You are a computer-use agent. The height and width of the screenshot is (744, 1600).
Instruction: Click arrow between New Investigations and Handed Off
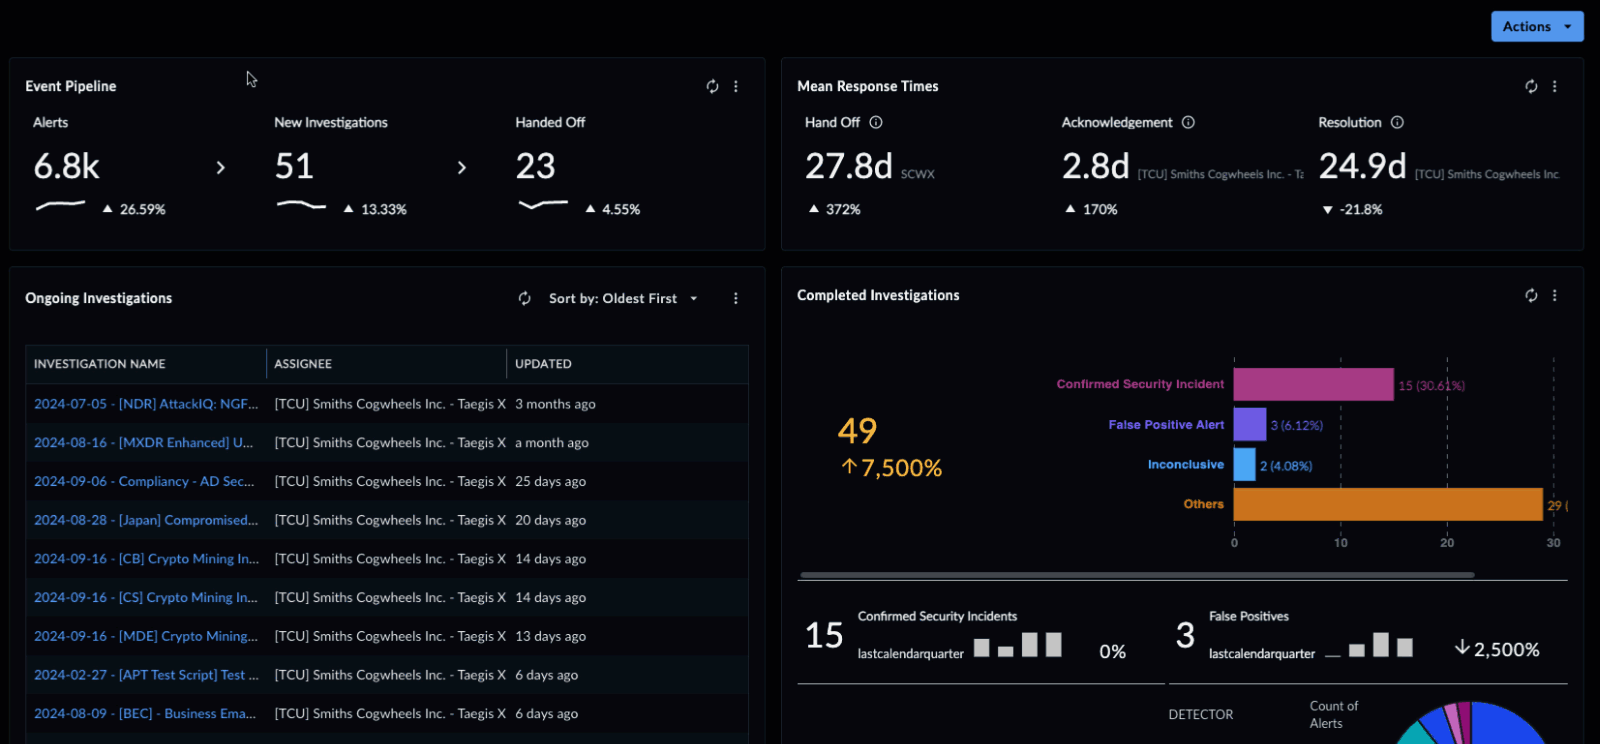pyautogui.click(x=462, y=168)
